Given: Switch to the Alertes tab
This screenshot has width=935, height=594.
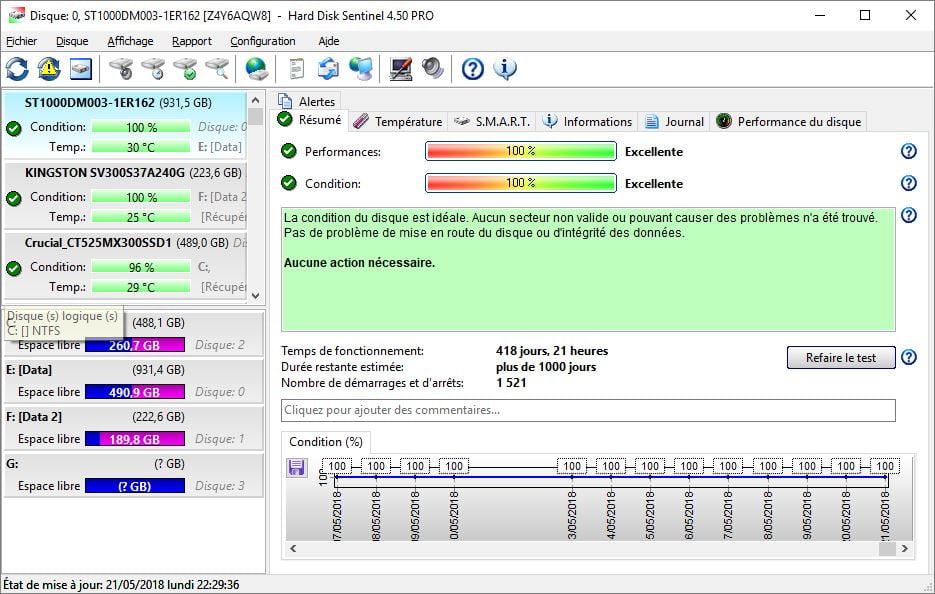Looking at the screenshot, I should click(x=308, y=101).
